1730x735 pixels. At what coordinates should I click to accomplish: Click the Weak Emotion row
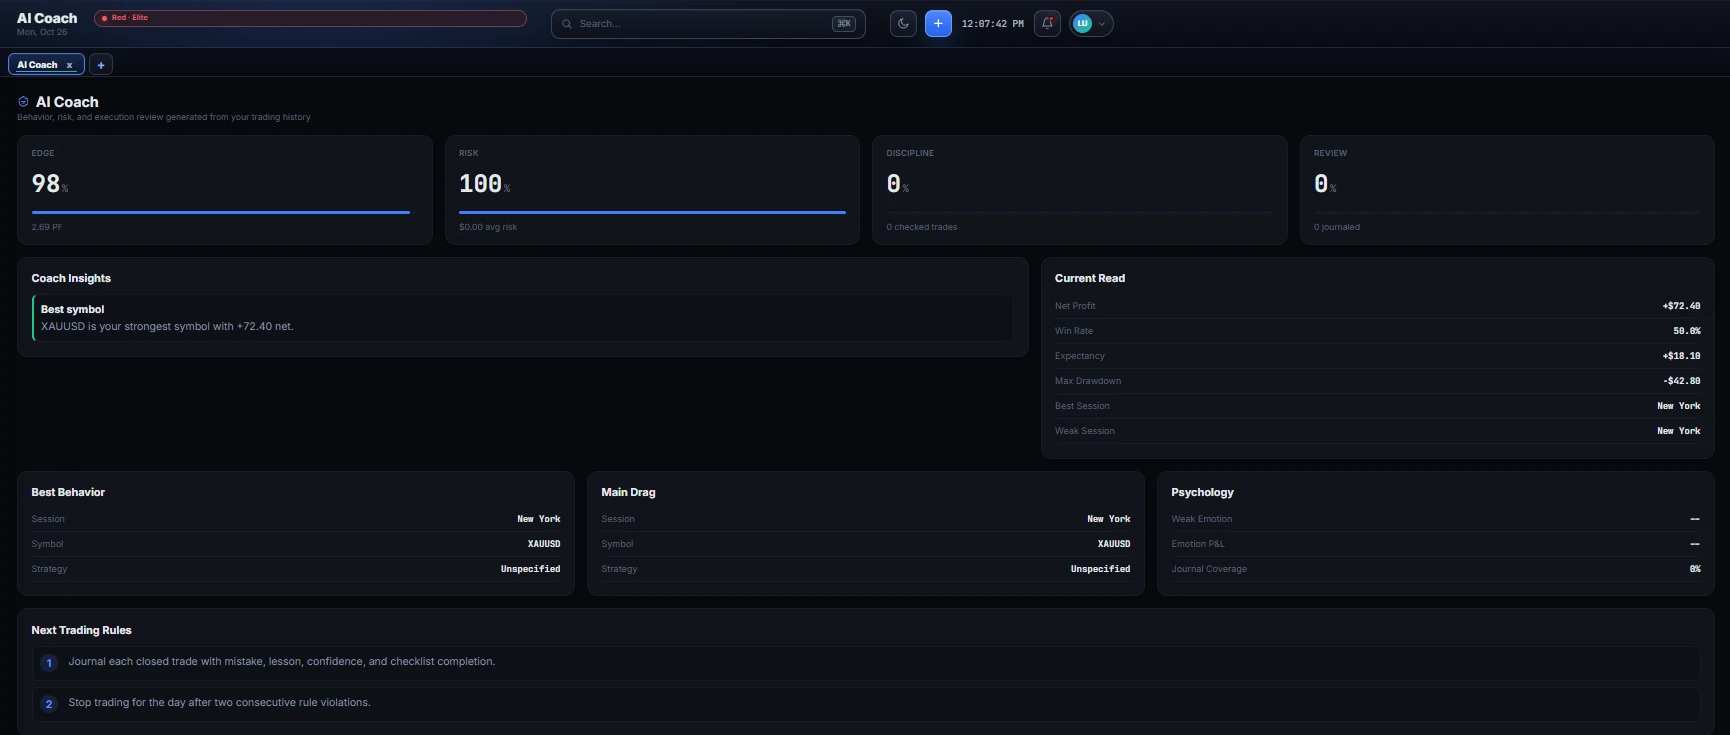(1435, 519)
